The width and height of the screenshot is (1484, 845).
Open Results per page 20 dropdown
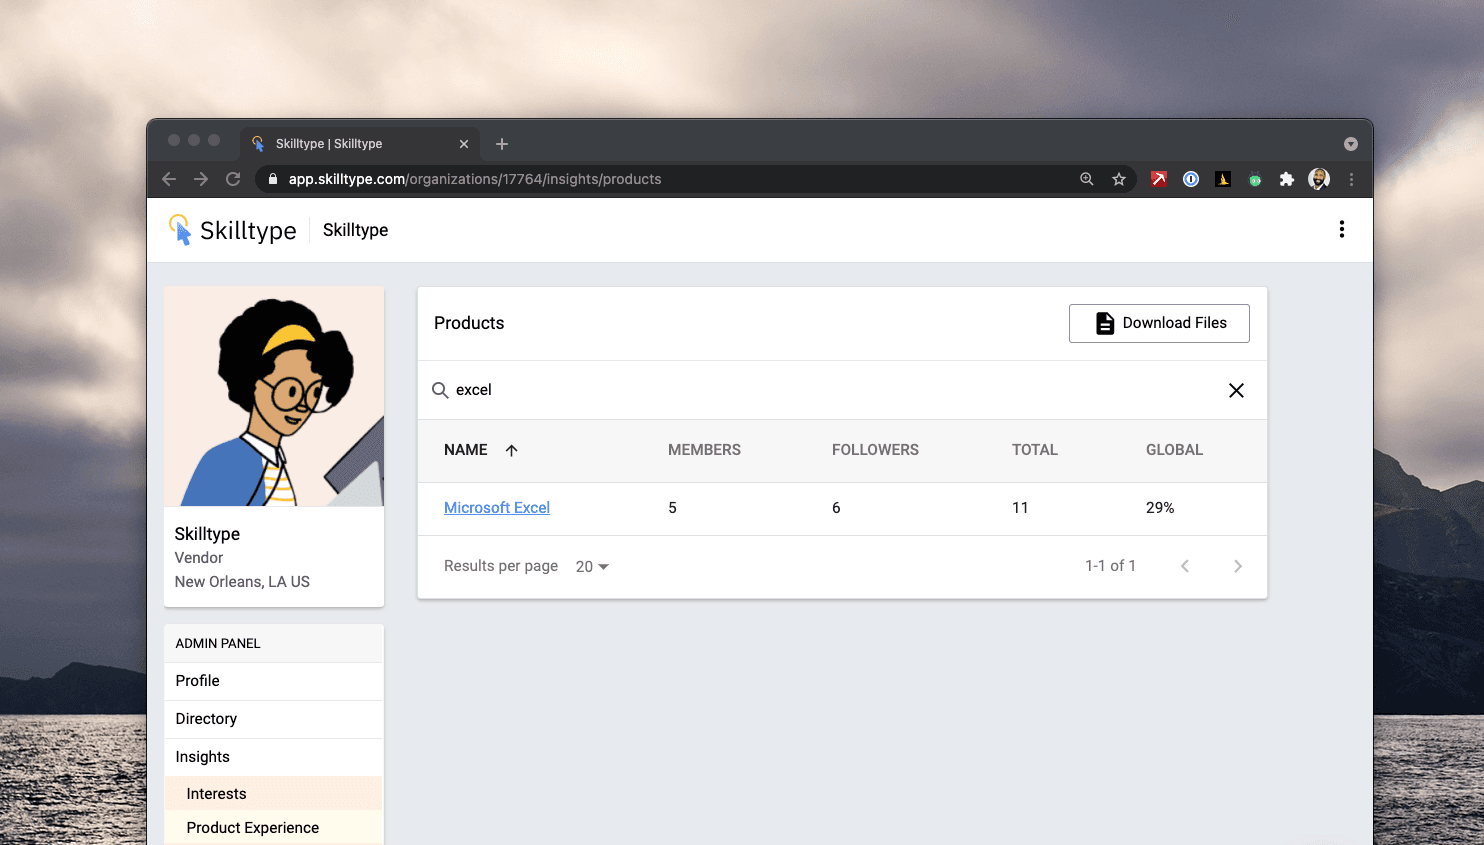coord(592,566)
